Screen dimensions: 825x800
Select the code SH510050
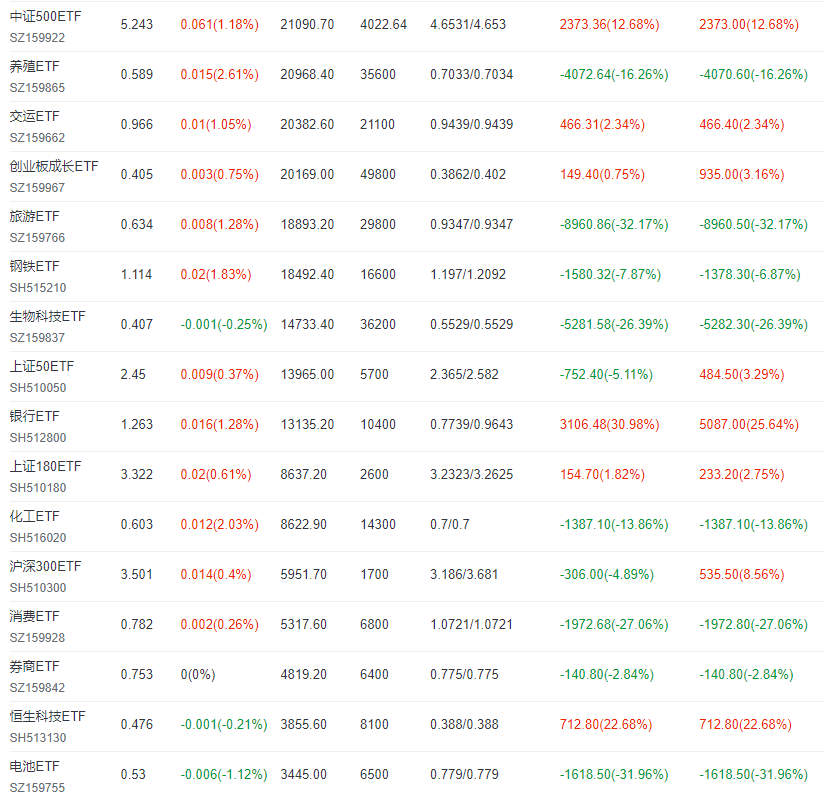pos(38,388)
